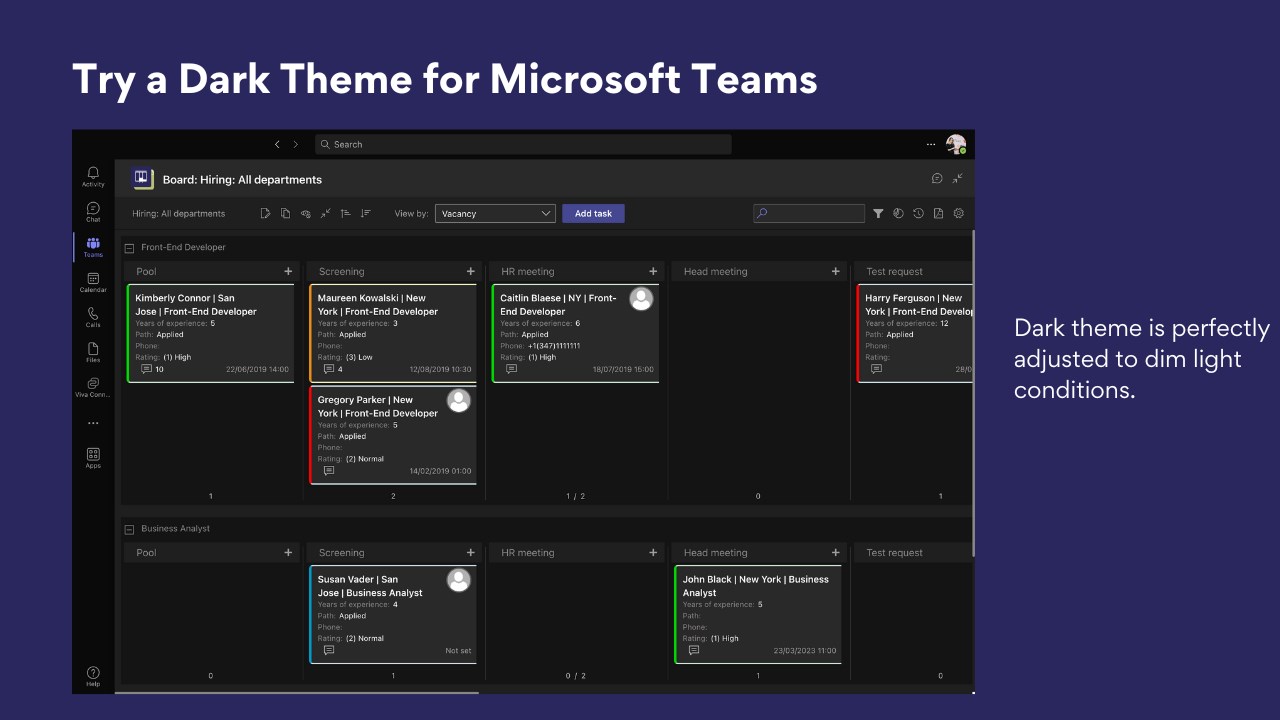Open comments on Maureen Kowalski card
Screen dimensions: 1280x720
point(329,369)
